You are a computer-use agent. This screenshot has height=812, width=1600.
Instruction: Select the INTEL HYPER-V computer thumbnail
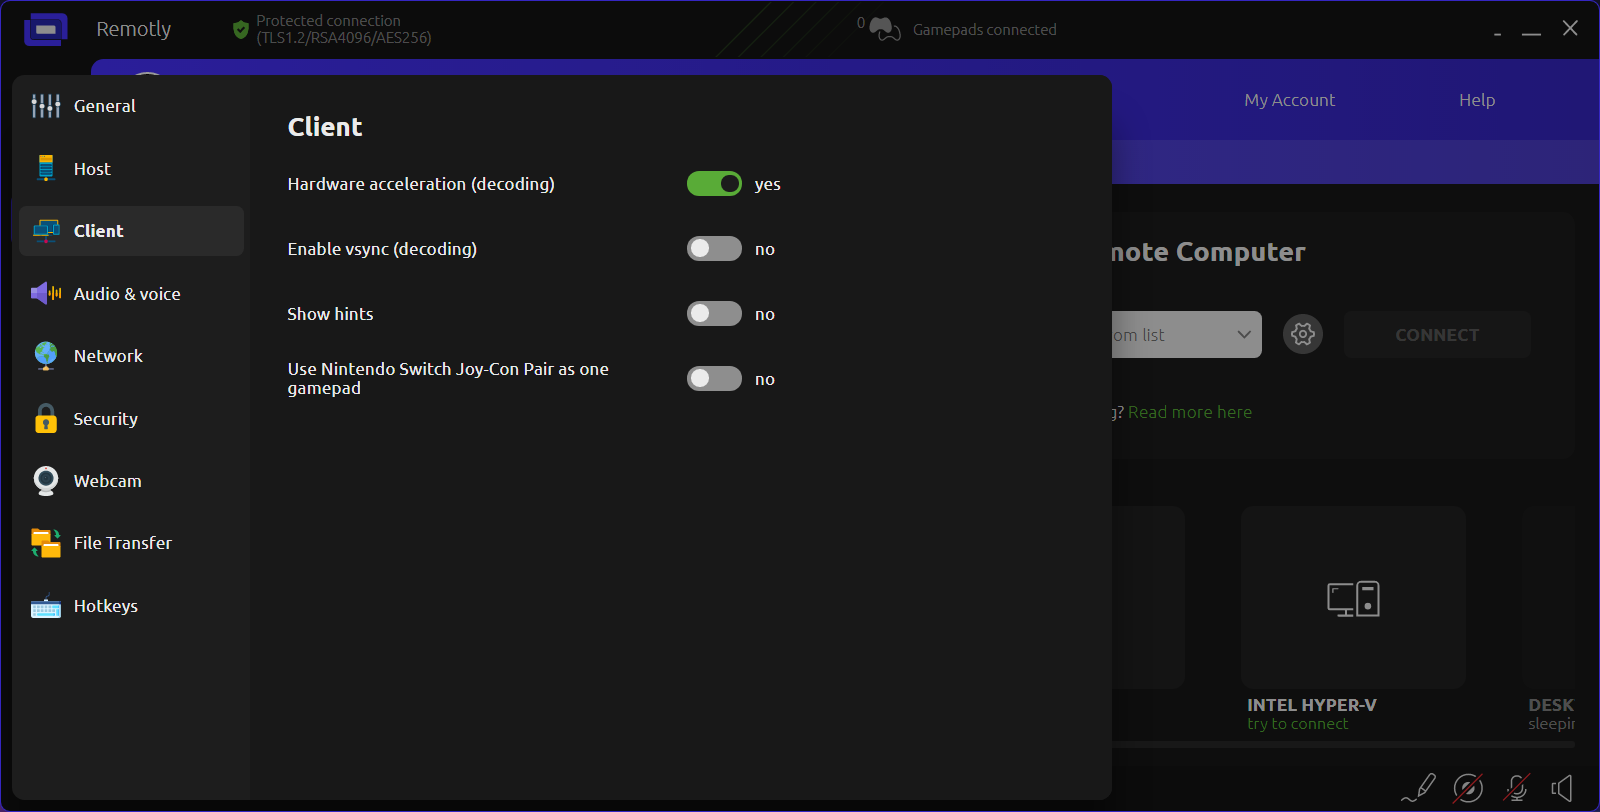pos(1353,598)
